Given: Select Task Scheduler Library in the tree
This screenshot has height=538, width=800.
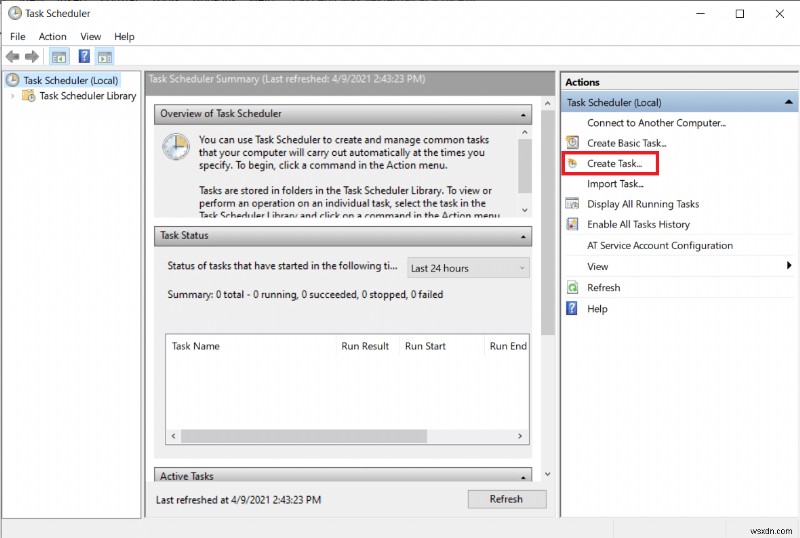Looking at the screenshot, I should pos(88,96).
